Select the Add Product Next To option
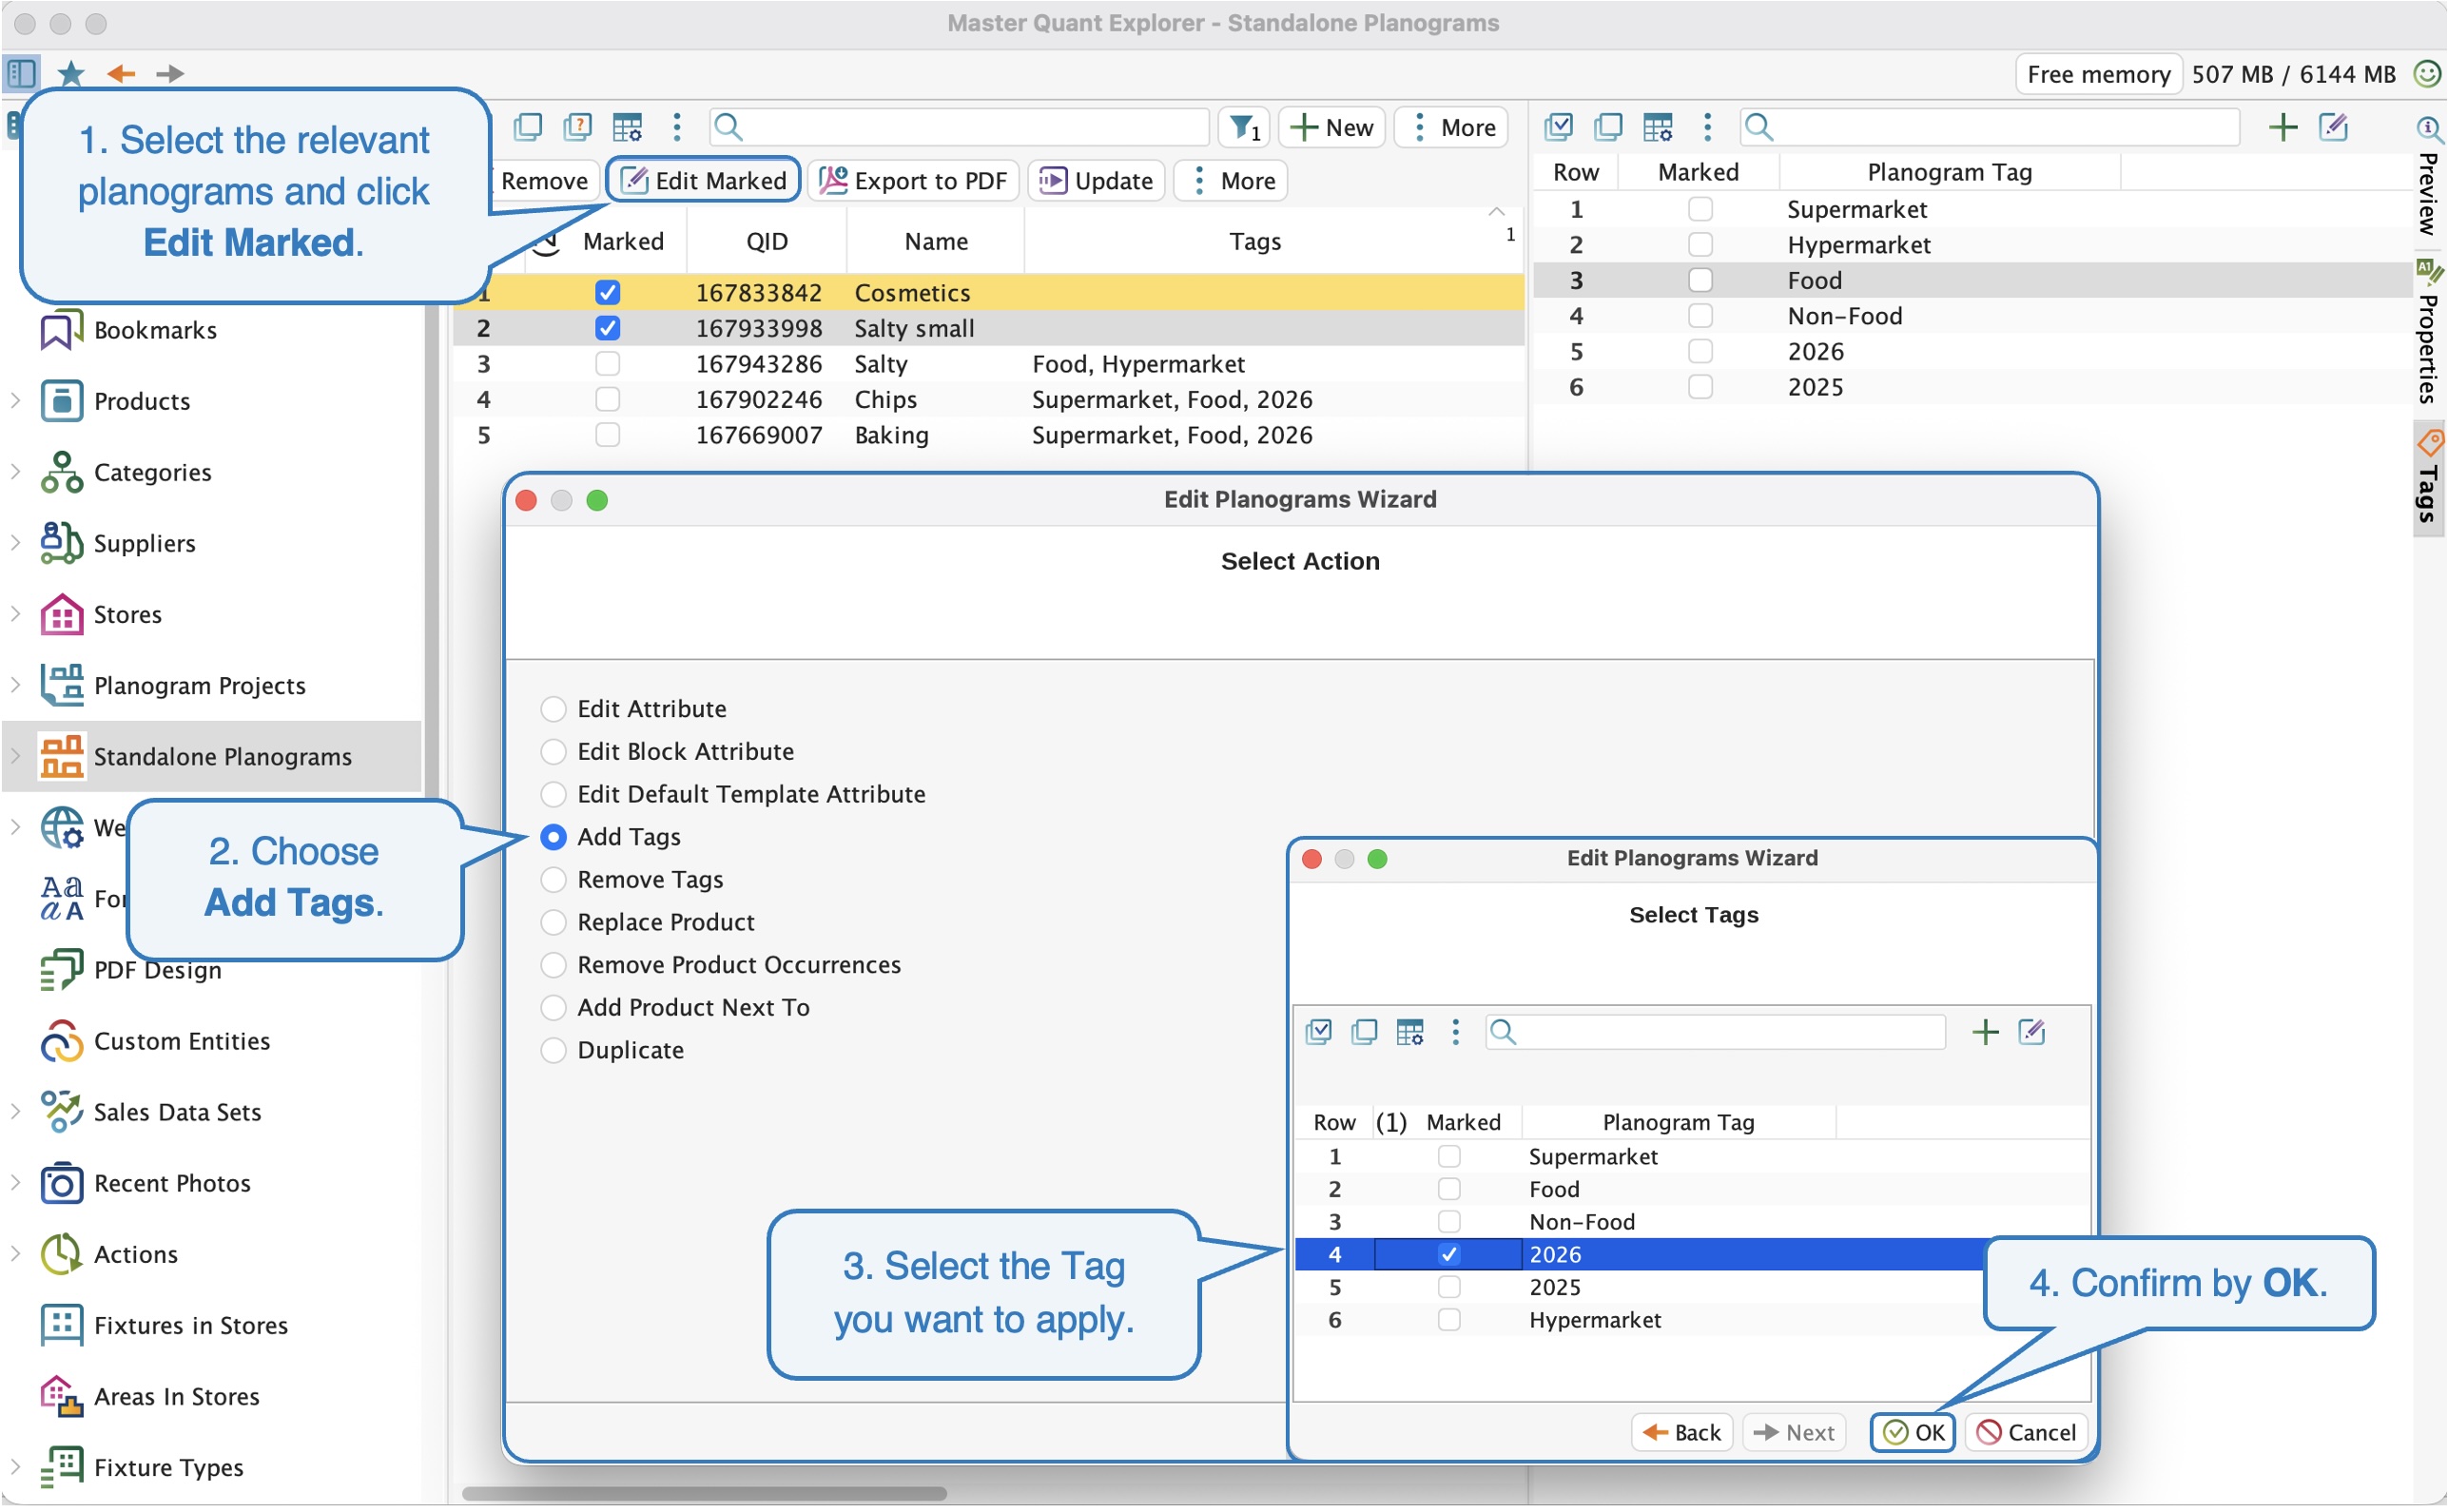The image size is (2448, 1512). point(676,1007)
